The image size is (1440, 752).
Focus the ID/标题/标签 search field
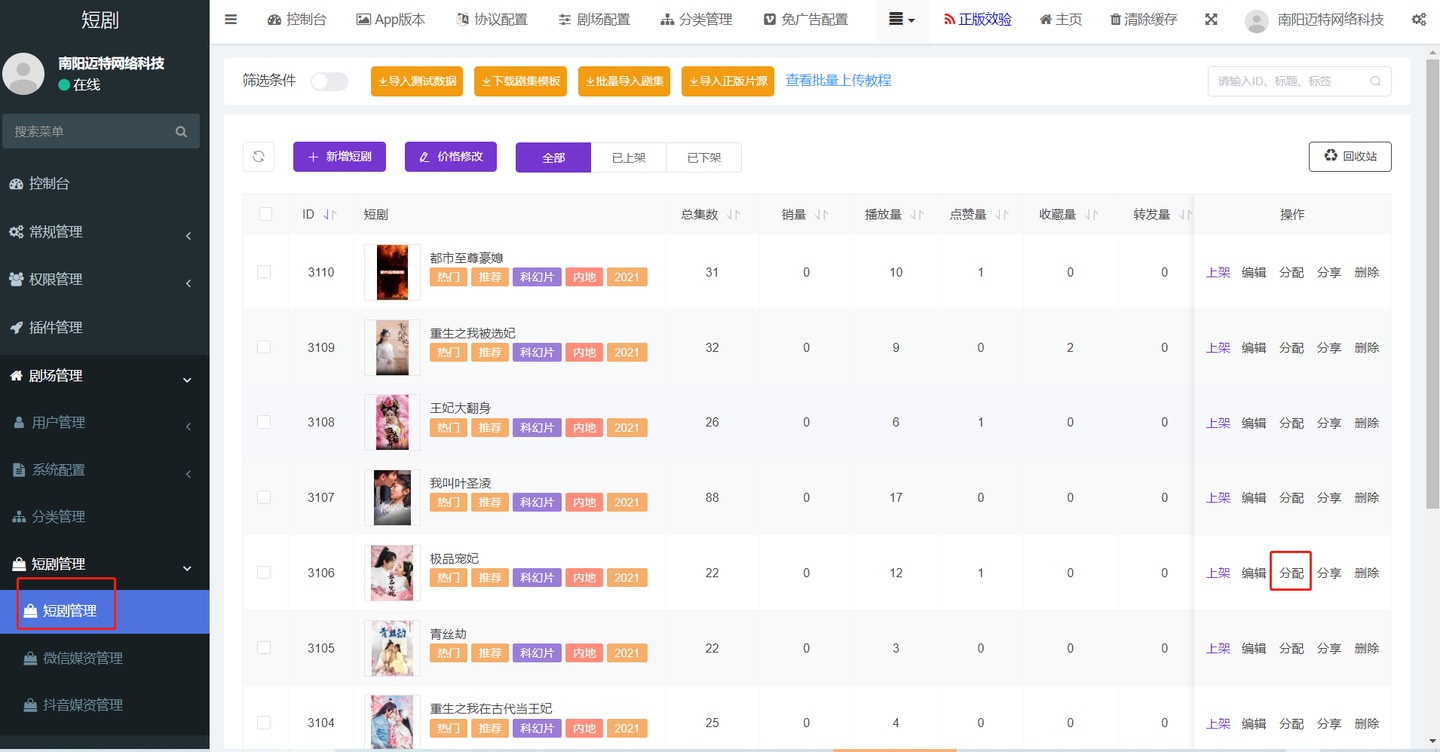[1299, 81]
